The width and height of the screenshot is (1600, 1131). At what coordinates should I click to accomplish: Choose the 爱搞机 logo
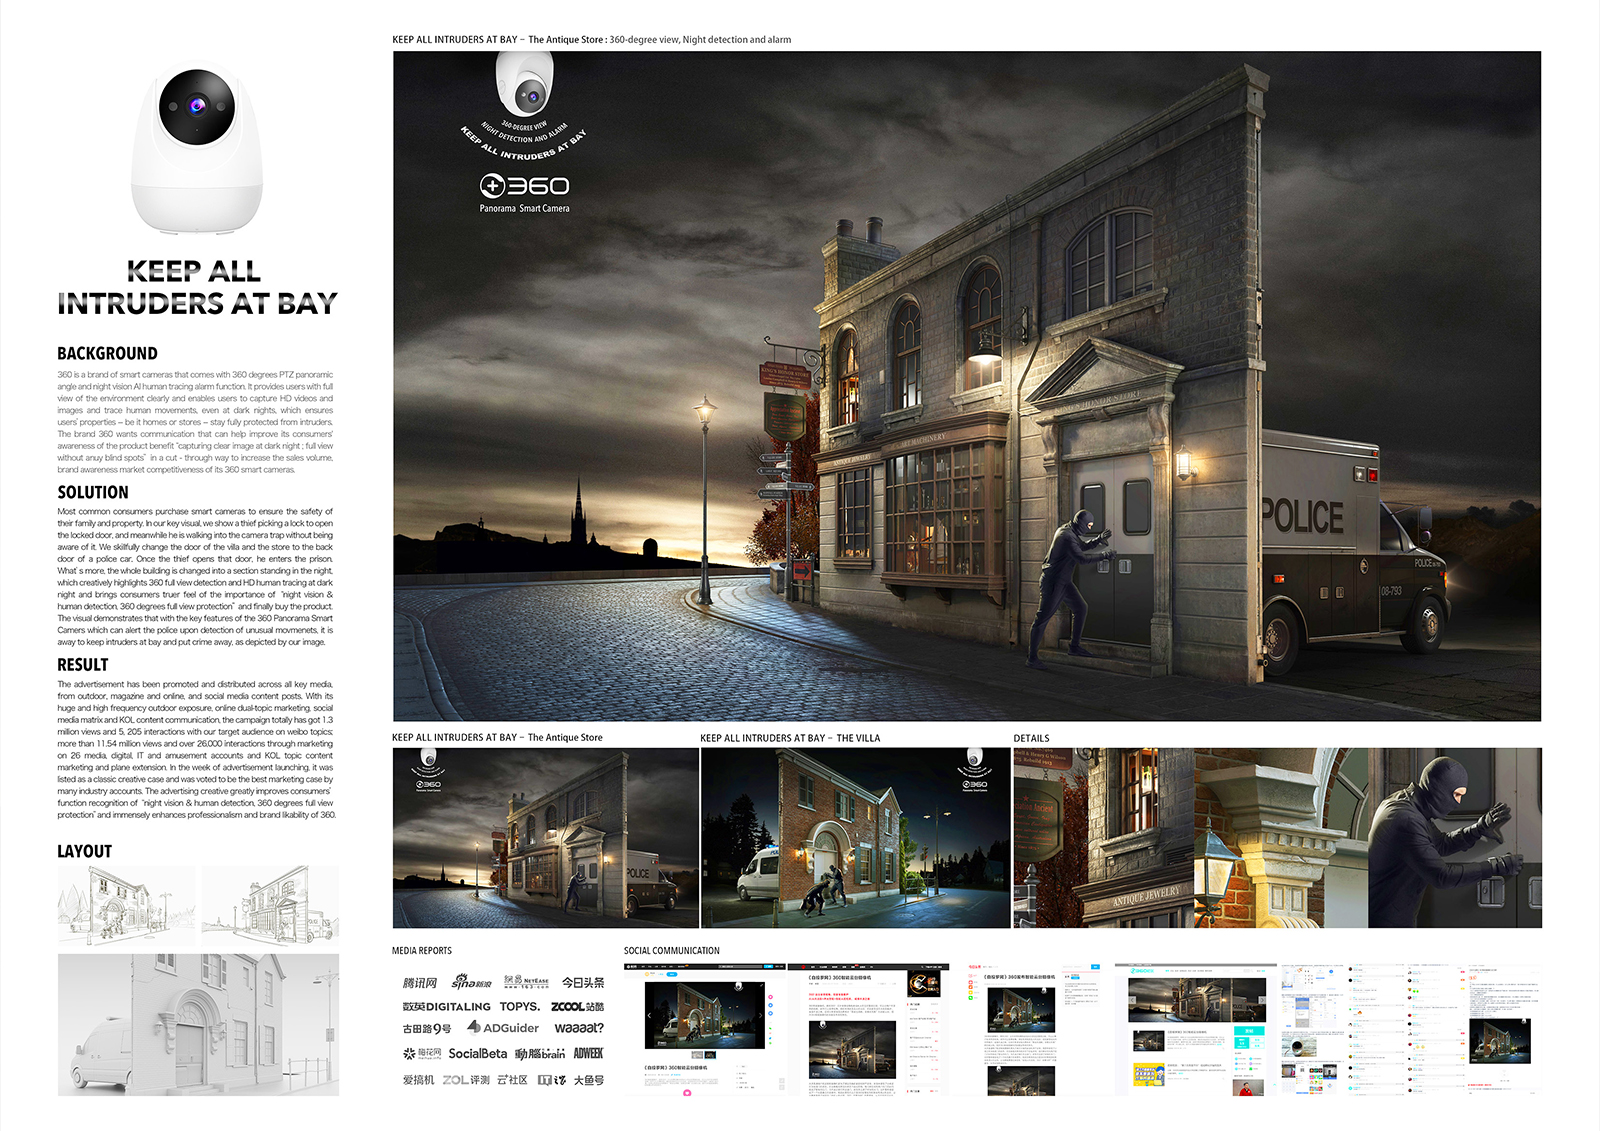(418, 1080)
